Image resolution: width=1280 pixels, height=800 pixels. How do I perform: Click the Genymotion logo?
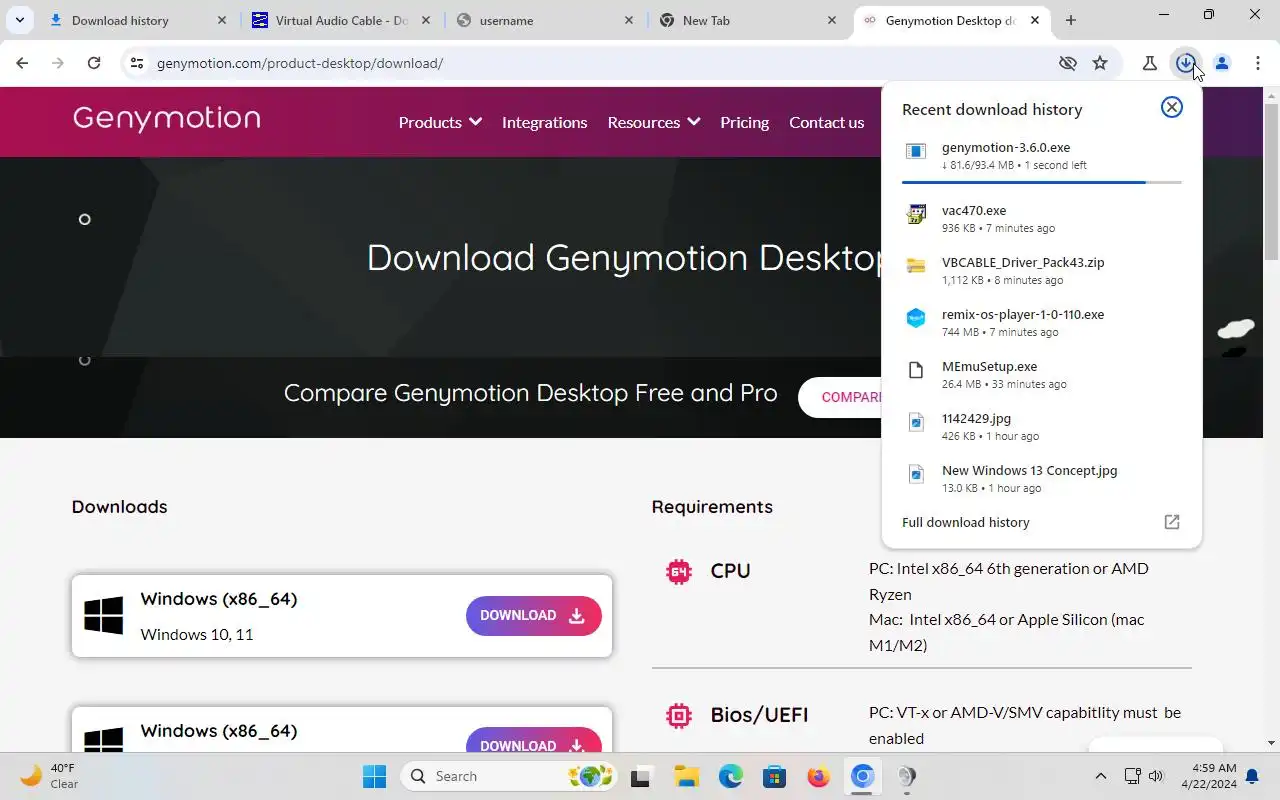[x=167, y=118]
